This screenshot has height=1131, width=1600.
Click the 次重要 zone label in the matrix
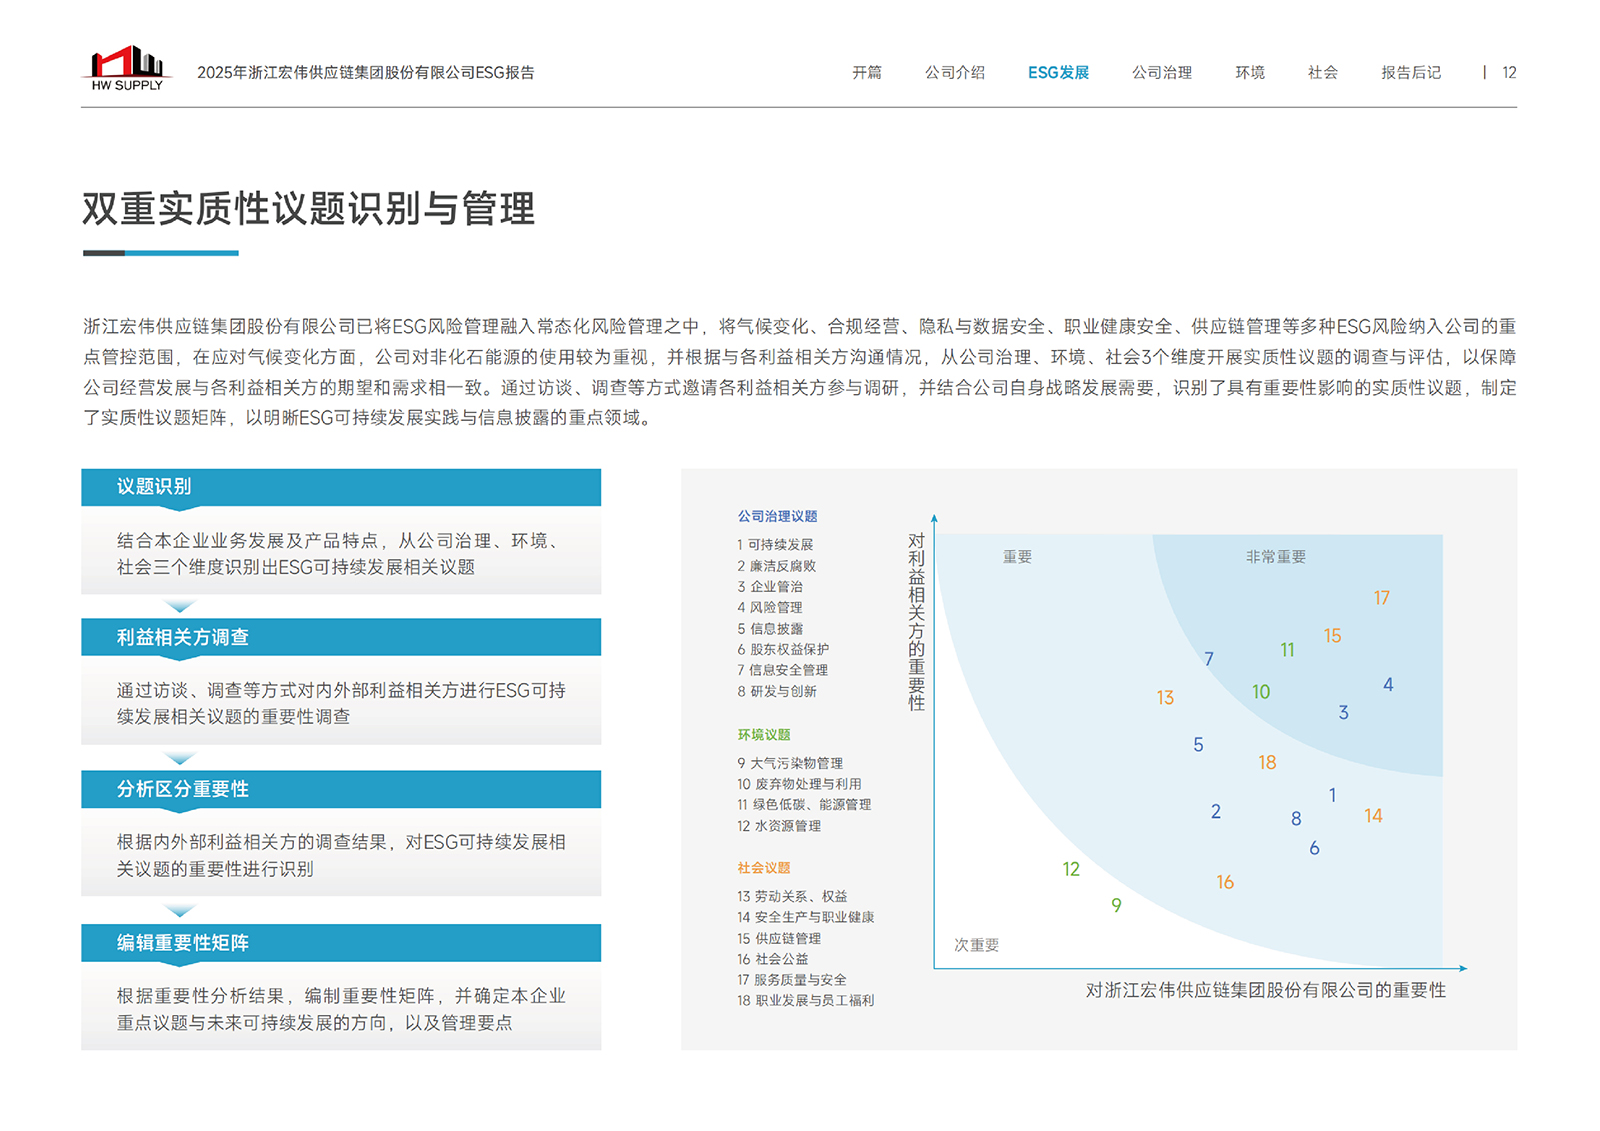(976, 945)
